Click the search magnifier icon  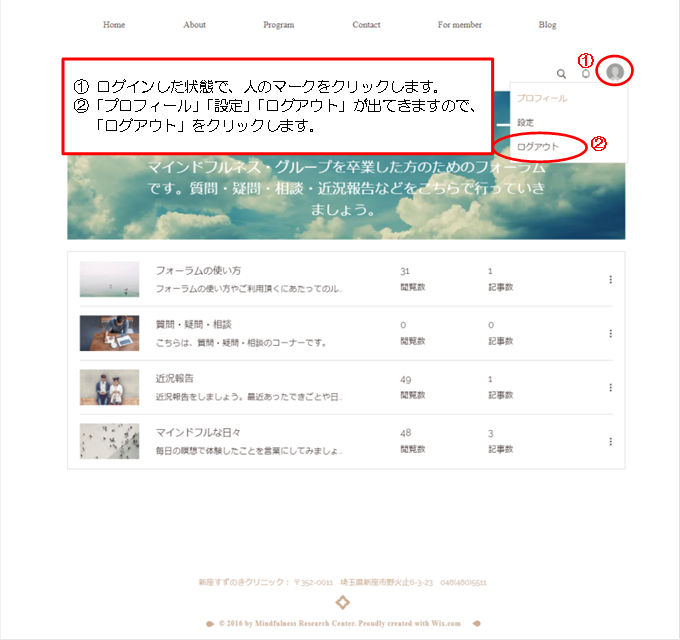pyautogui.click(x=561, y=74)
